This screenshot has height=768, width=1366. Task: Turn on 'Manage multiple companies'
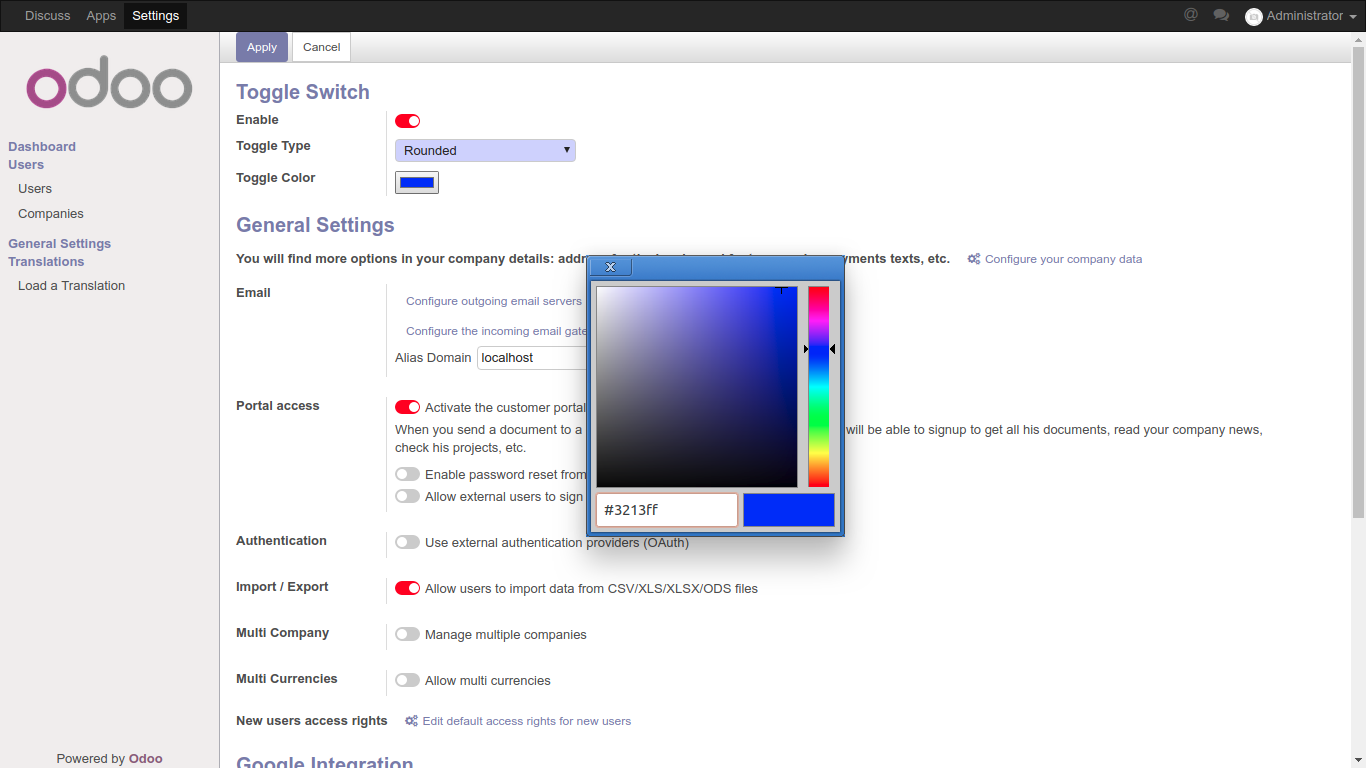[407, 634]
